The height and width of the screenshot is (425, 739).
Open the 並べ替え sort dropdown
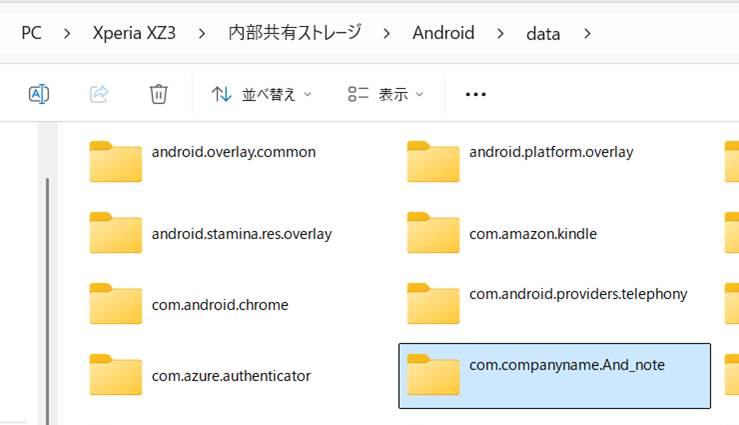(x=262, y=94)
